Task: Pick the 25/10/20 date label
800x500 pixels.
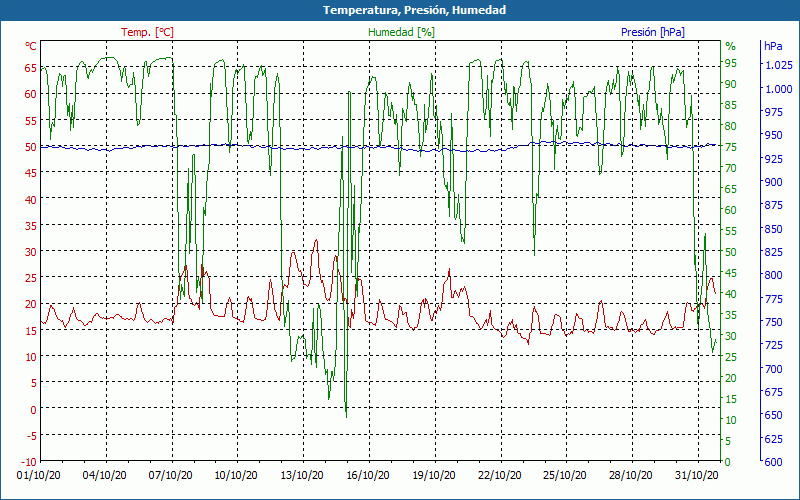Action: pos(564,475)
